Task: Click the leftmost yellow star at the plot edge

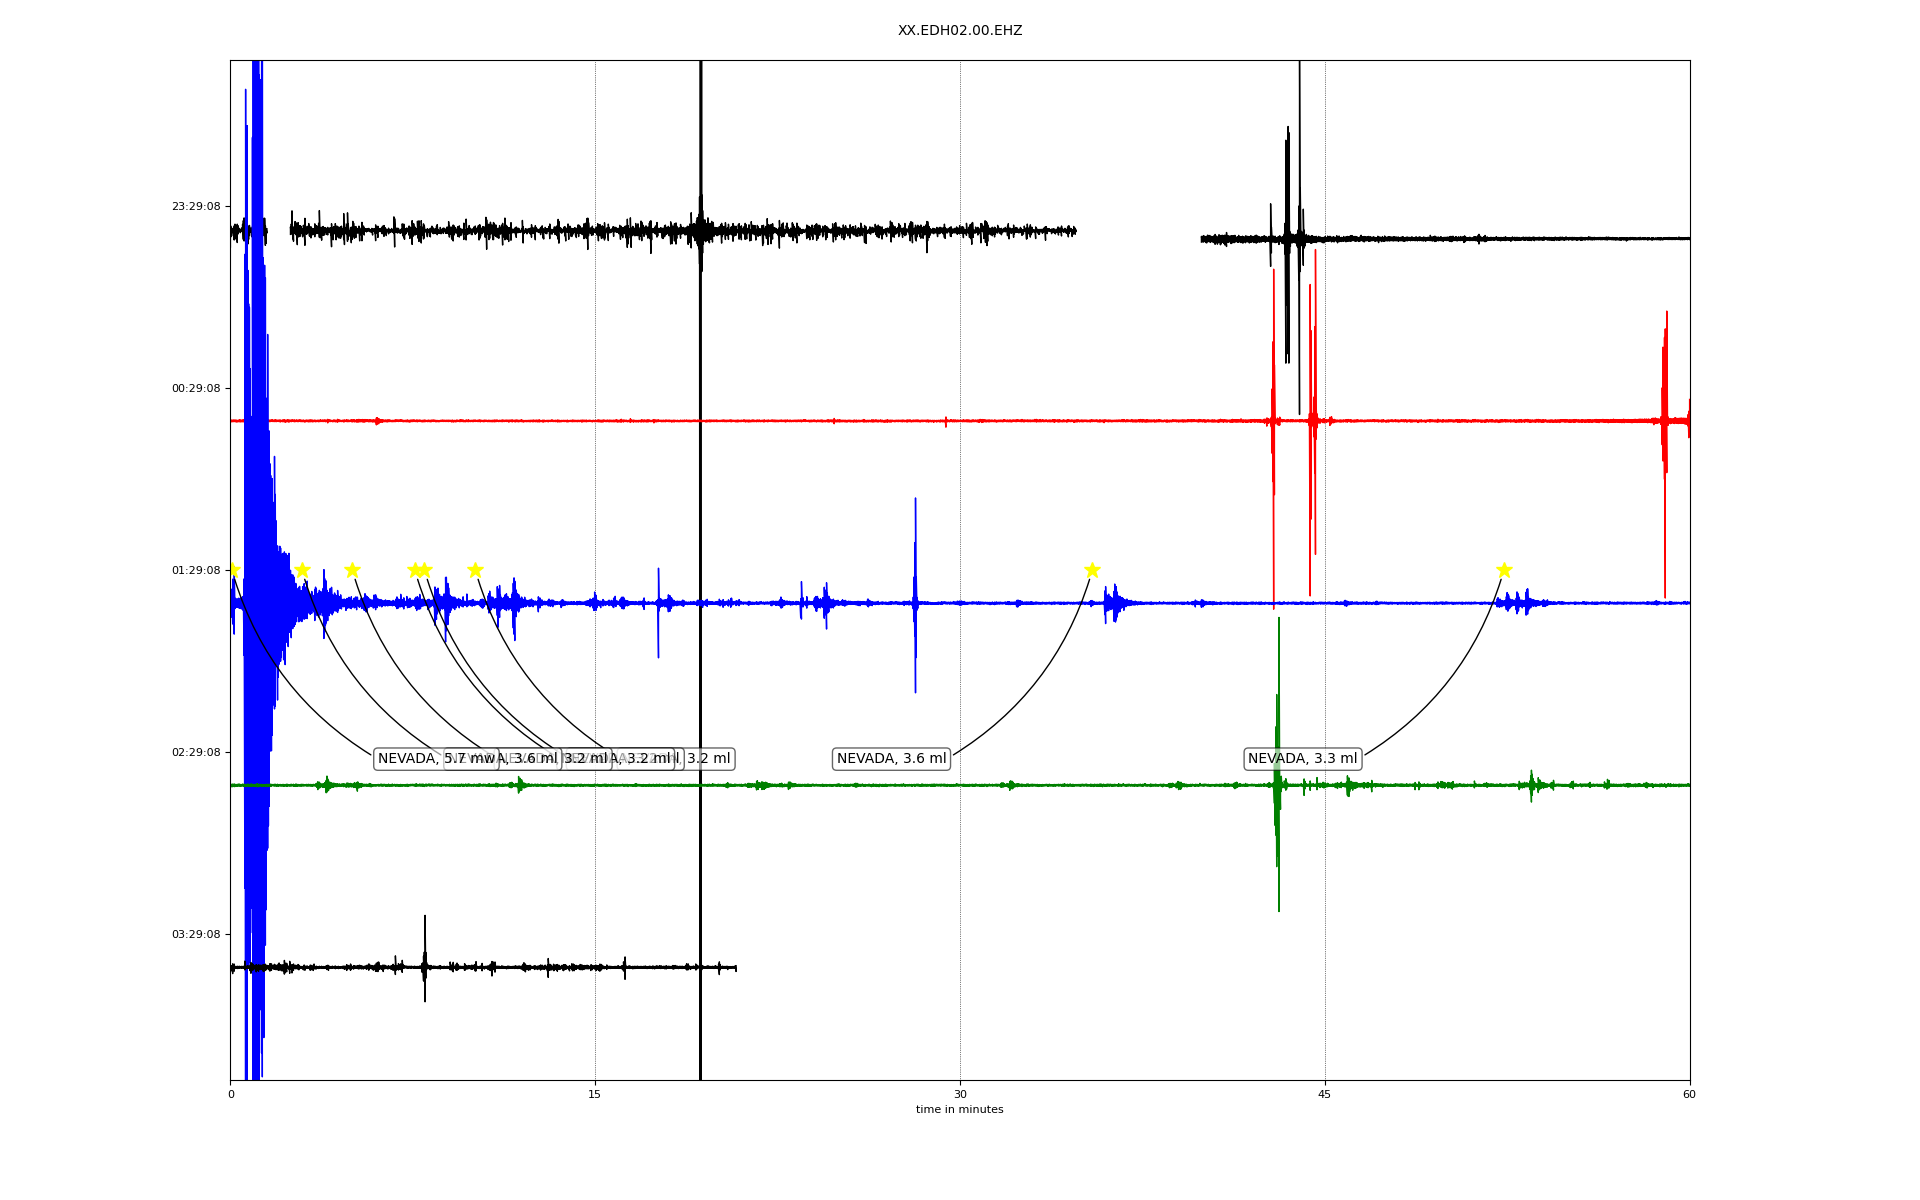Action: (x=233, y=570)
